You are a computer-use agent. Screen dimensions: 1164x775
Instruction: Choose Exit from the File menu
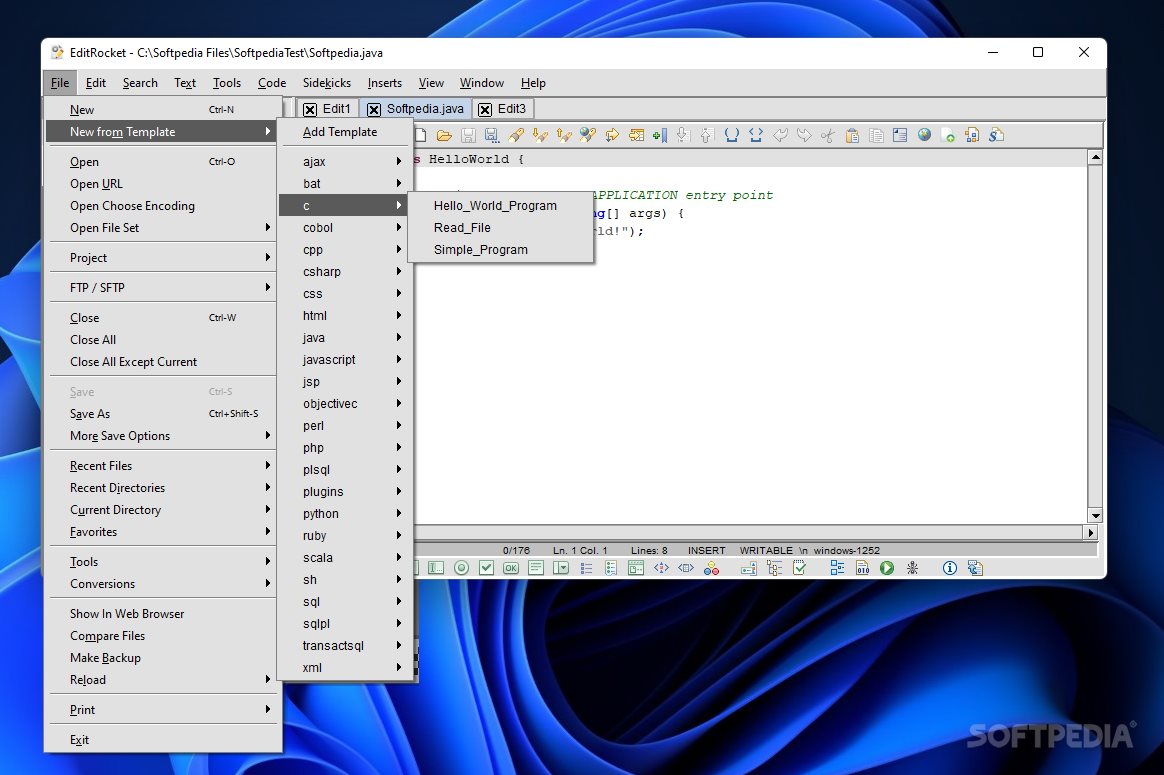coord(163,739)
